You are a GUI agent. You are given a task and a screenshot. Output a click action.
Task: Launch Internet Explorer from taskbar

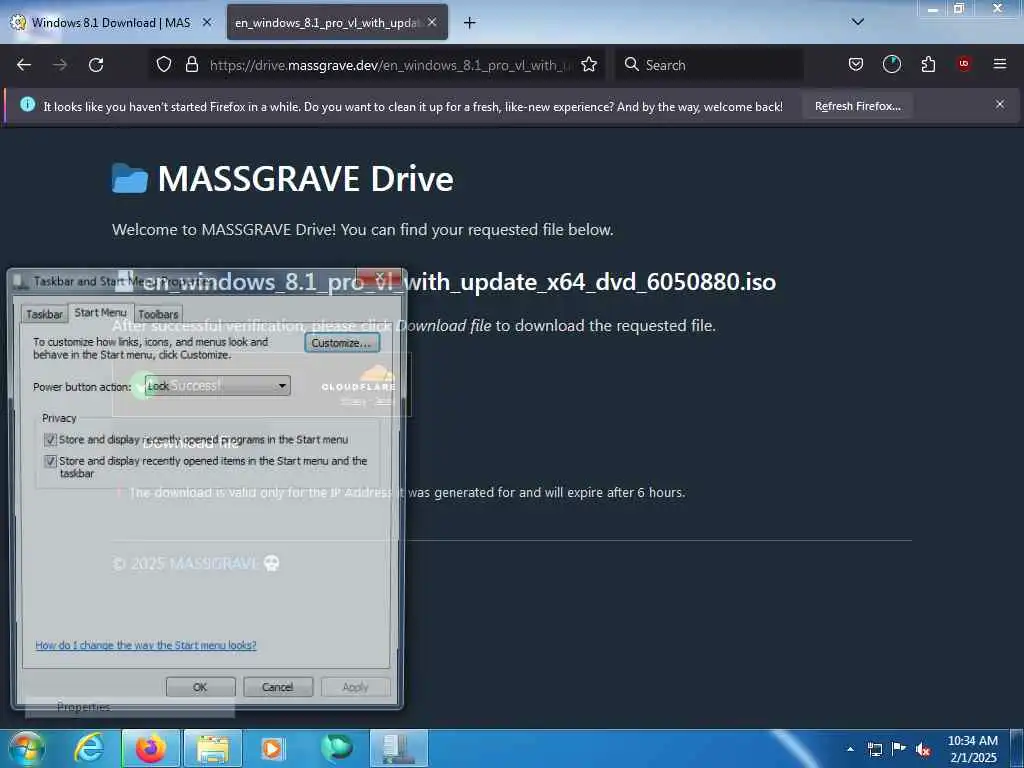[88, 748]
